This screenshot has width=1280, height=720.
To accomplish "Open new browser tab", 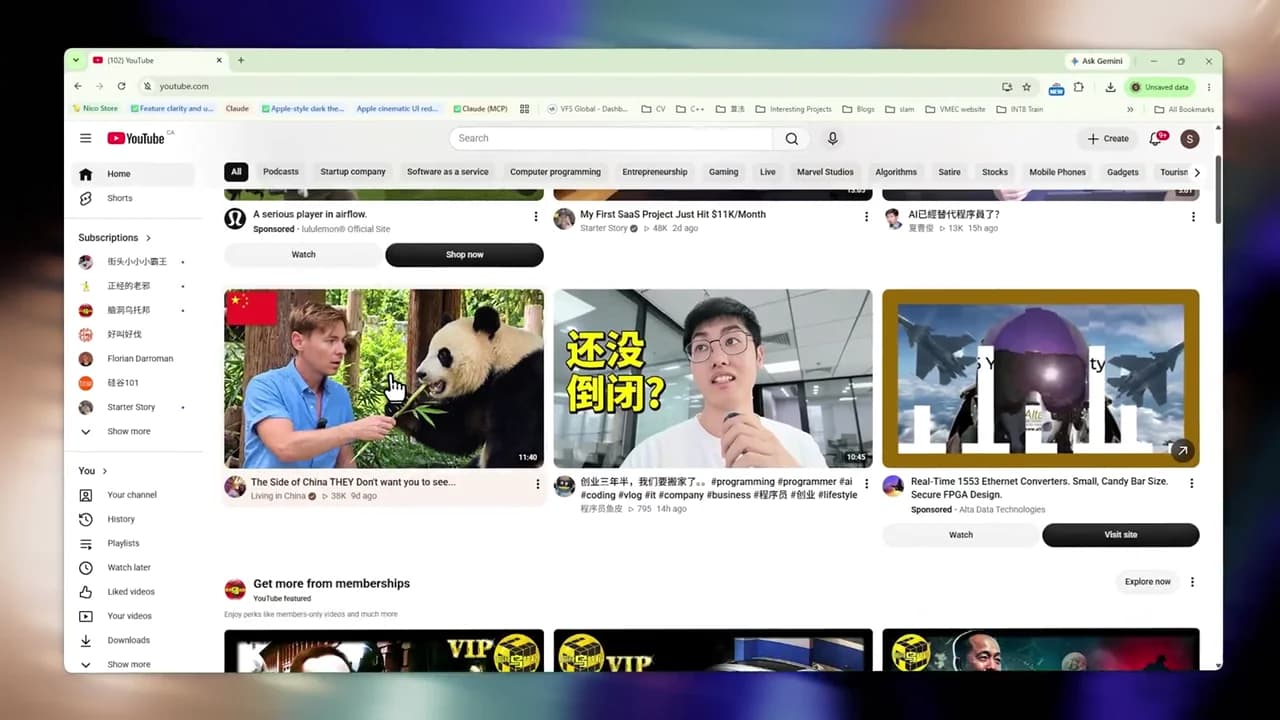I will [x=240, y=60].
